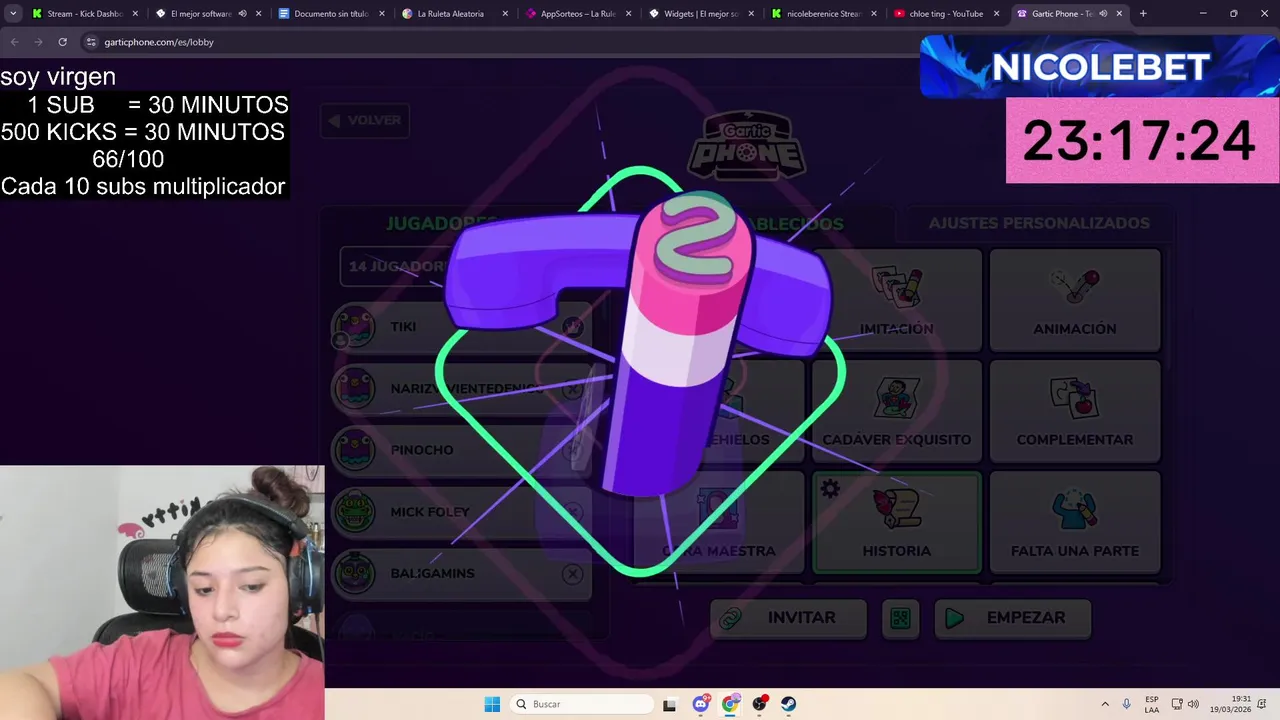The width and height of the screenshot is (1280, 720).
Task: Choose the Cadáver Exquisito mode
Action: point(897,411)
